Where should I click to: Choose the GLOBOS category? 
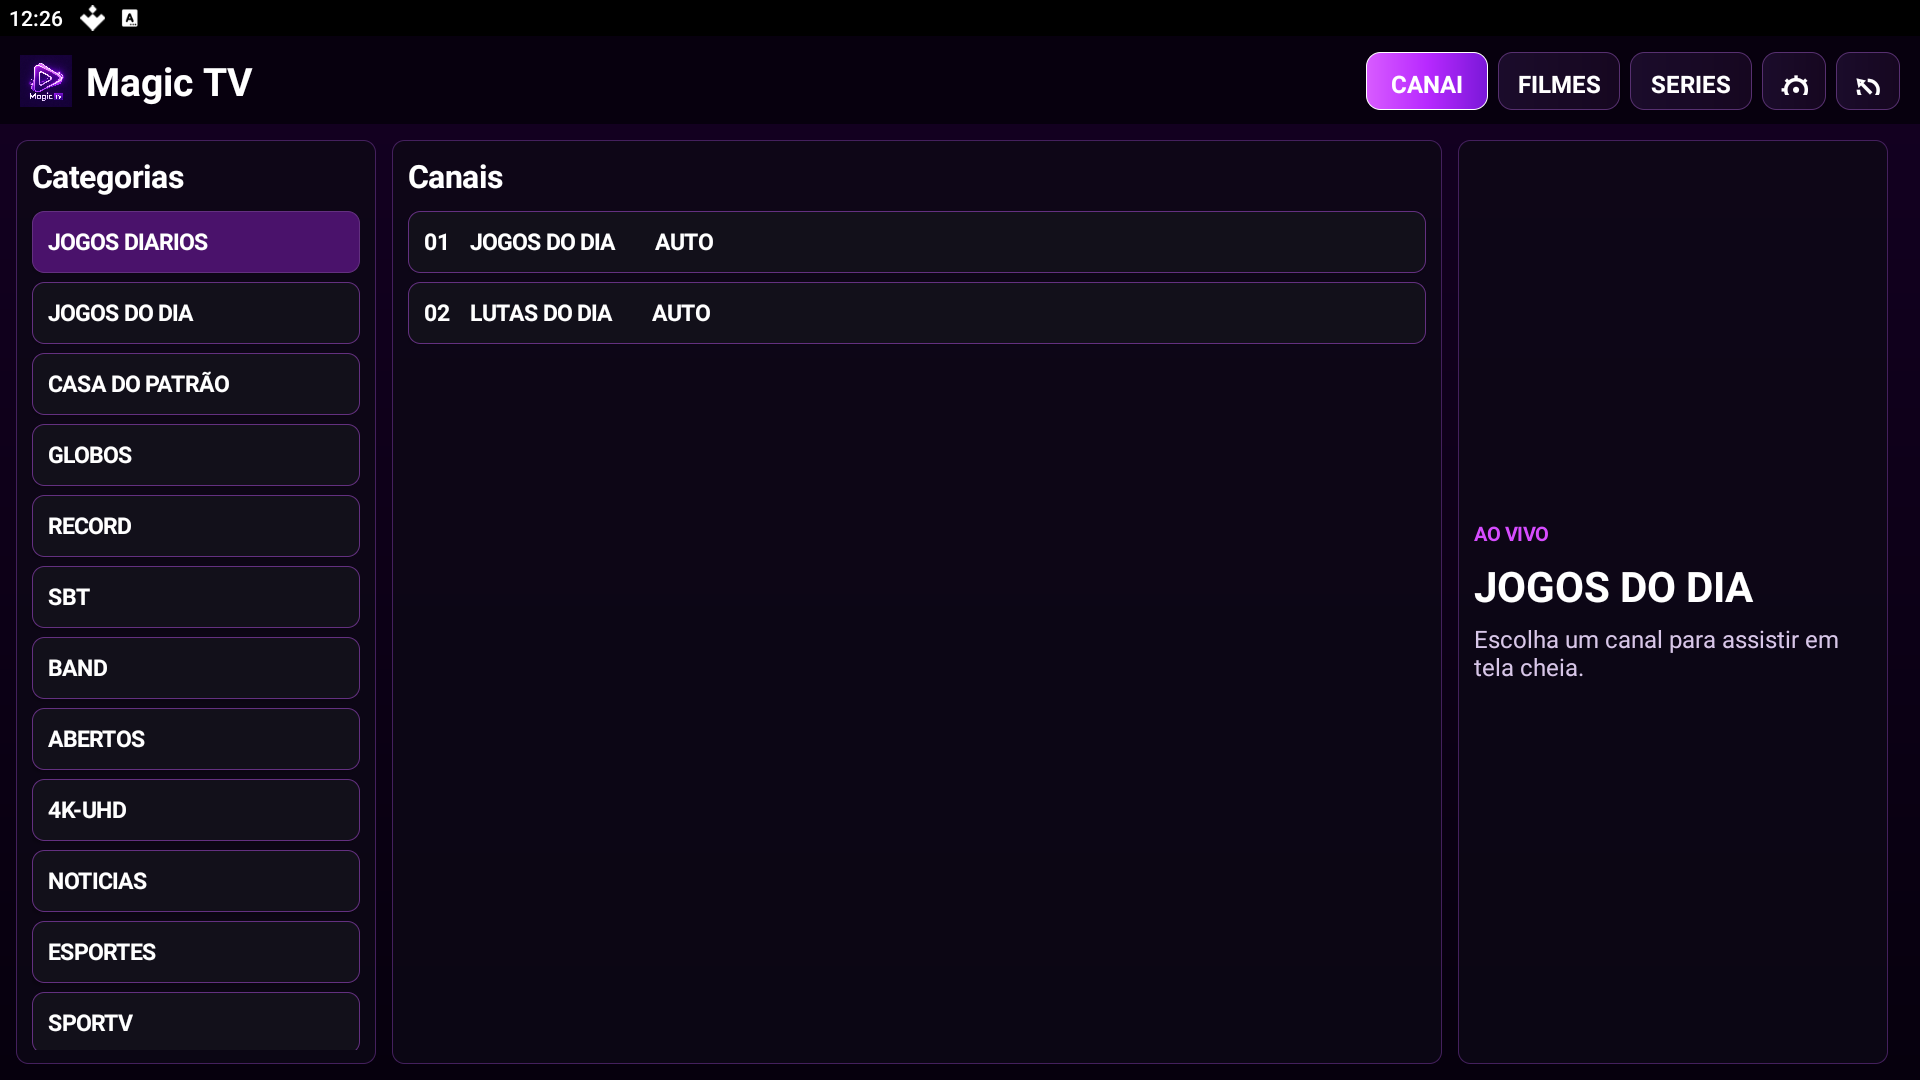pos(196,455)
